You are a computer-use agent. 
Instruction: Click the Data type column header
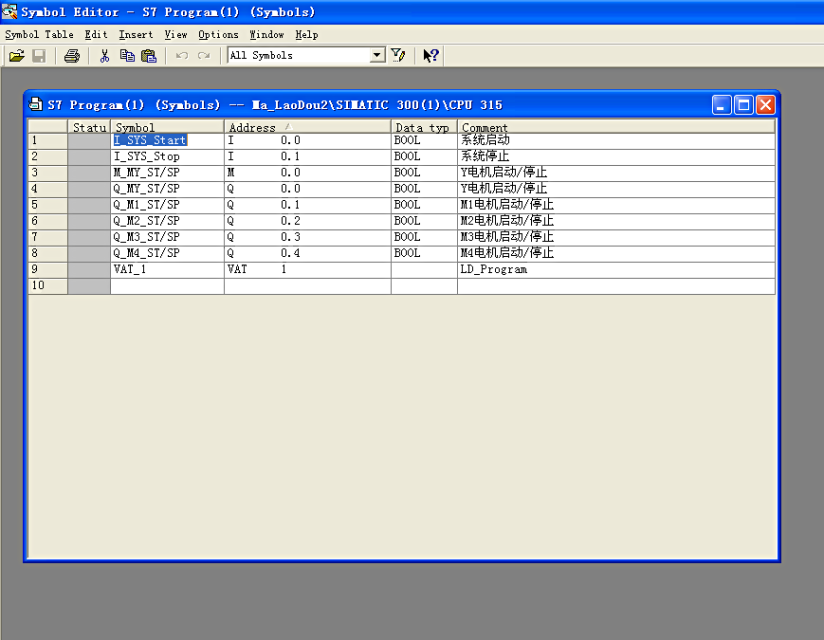point(424,127)
